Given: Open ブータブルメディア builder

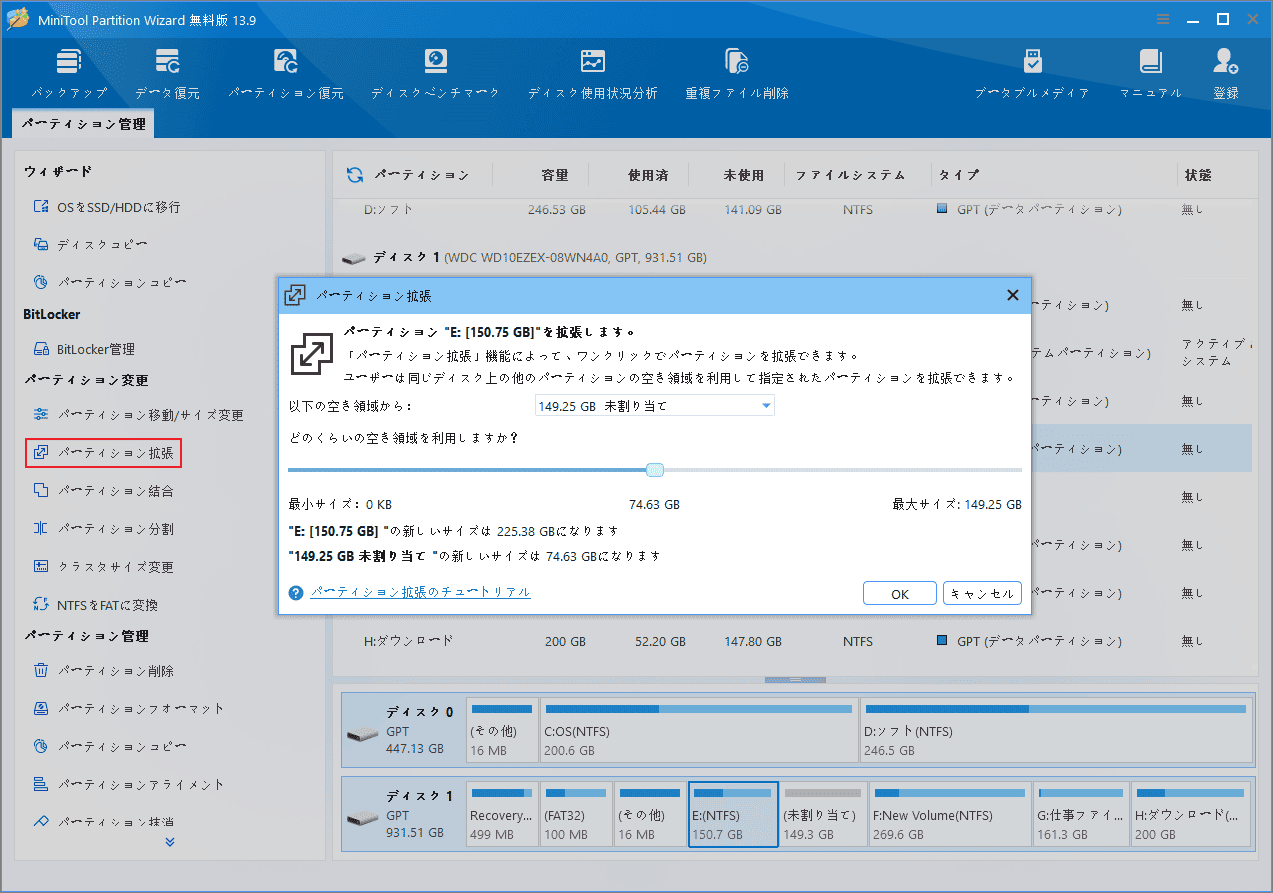Looking at the screenshot, I should click(x=1032, y=73).
